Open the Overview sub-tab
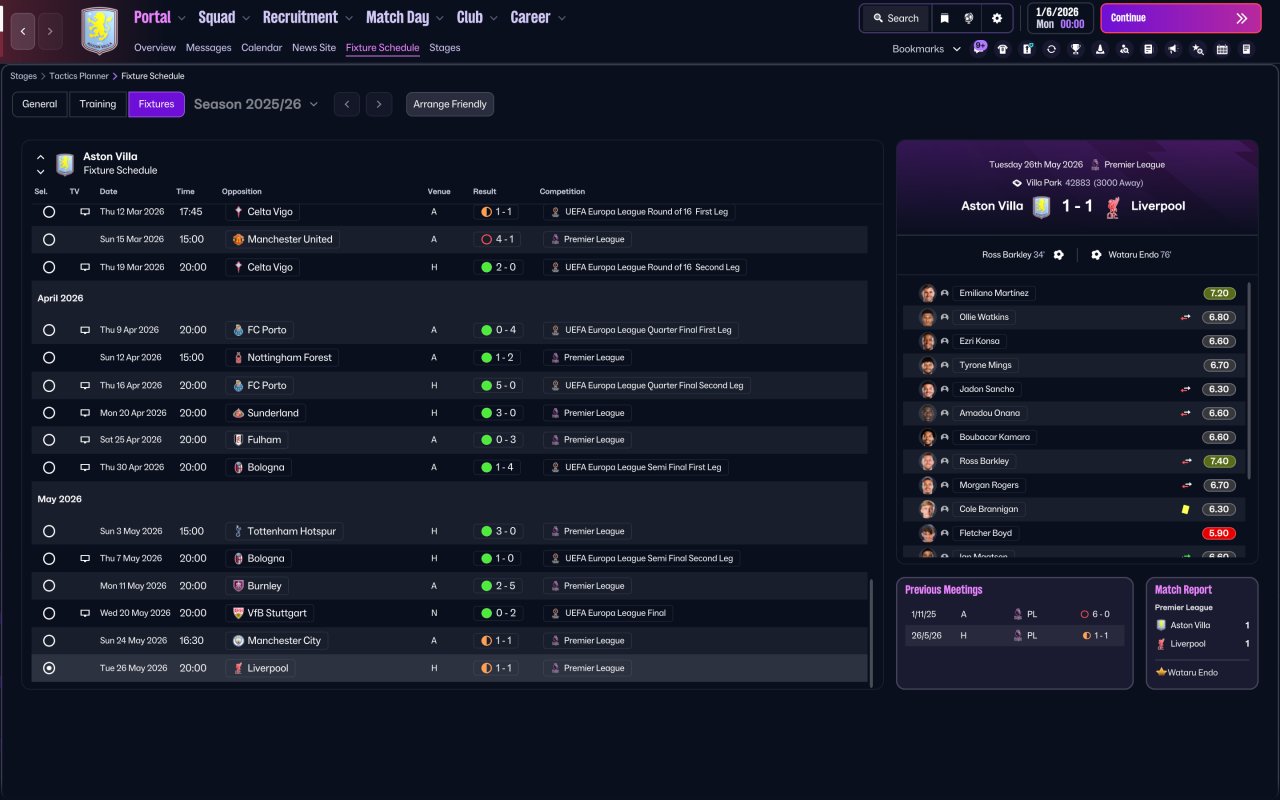The height and width of the screenshot is (800, 1280). point(155,48)
